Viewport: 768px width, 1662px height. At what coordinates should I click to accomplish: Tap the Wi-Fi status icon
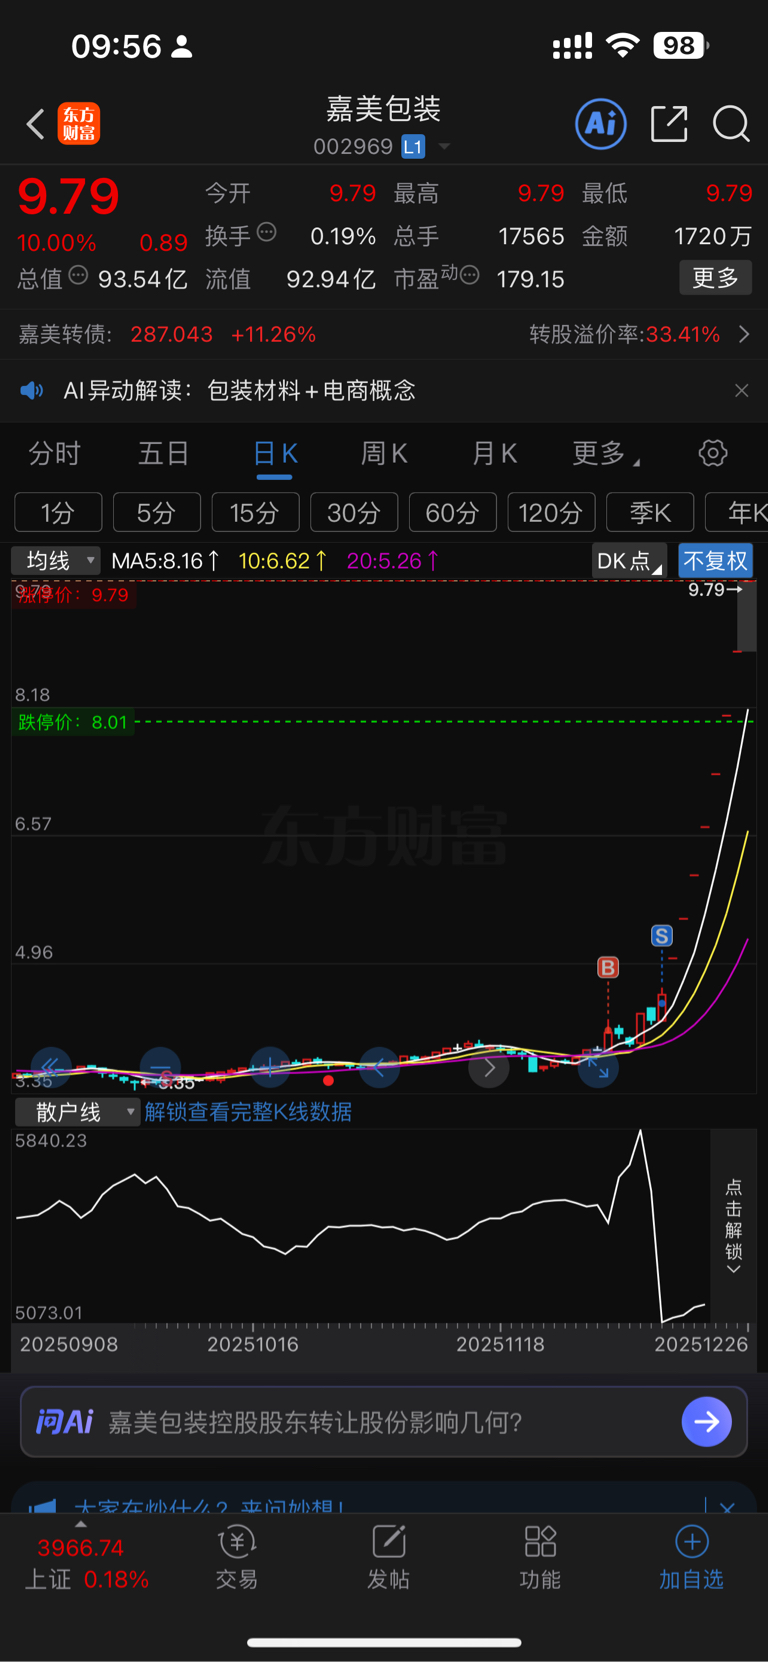623,45
